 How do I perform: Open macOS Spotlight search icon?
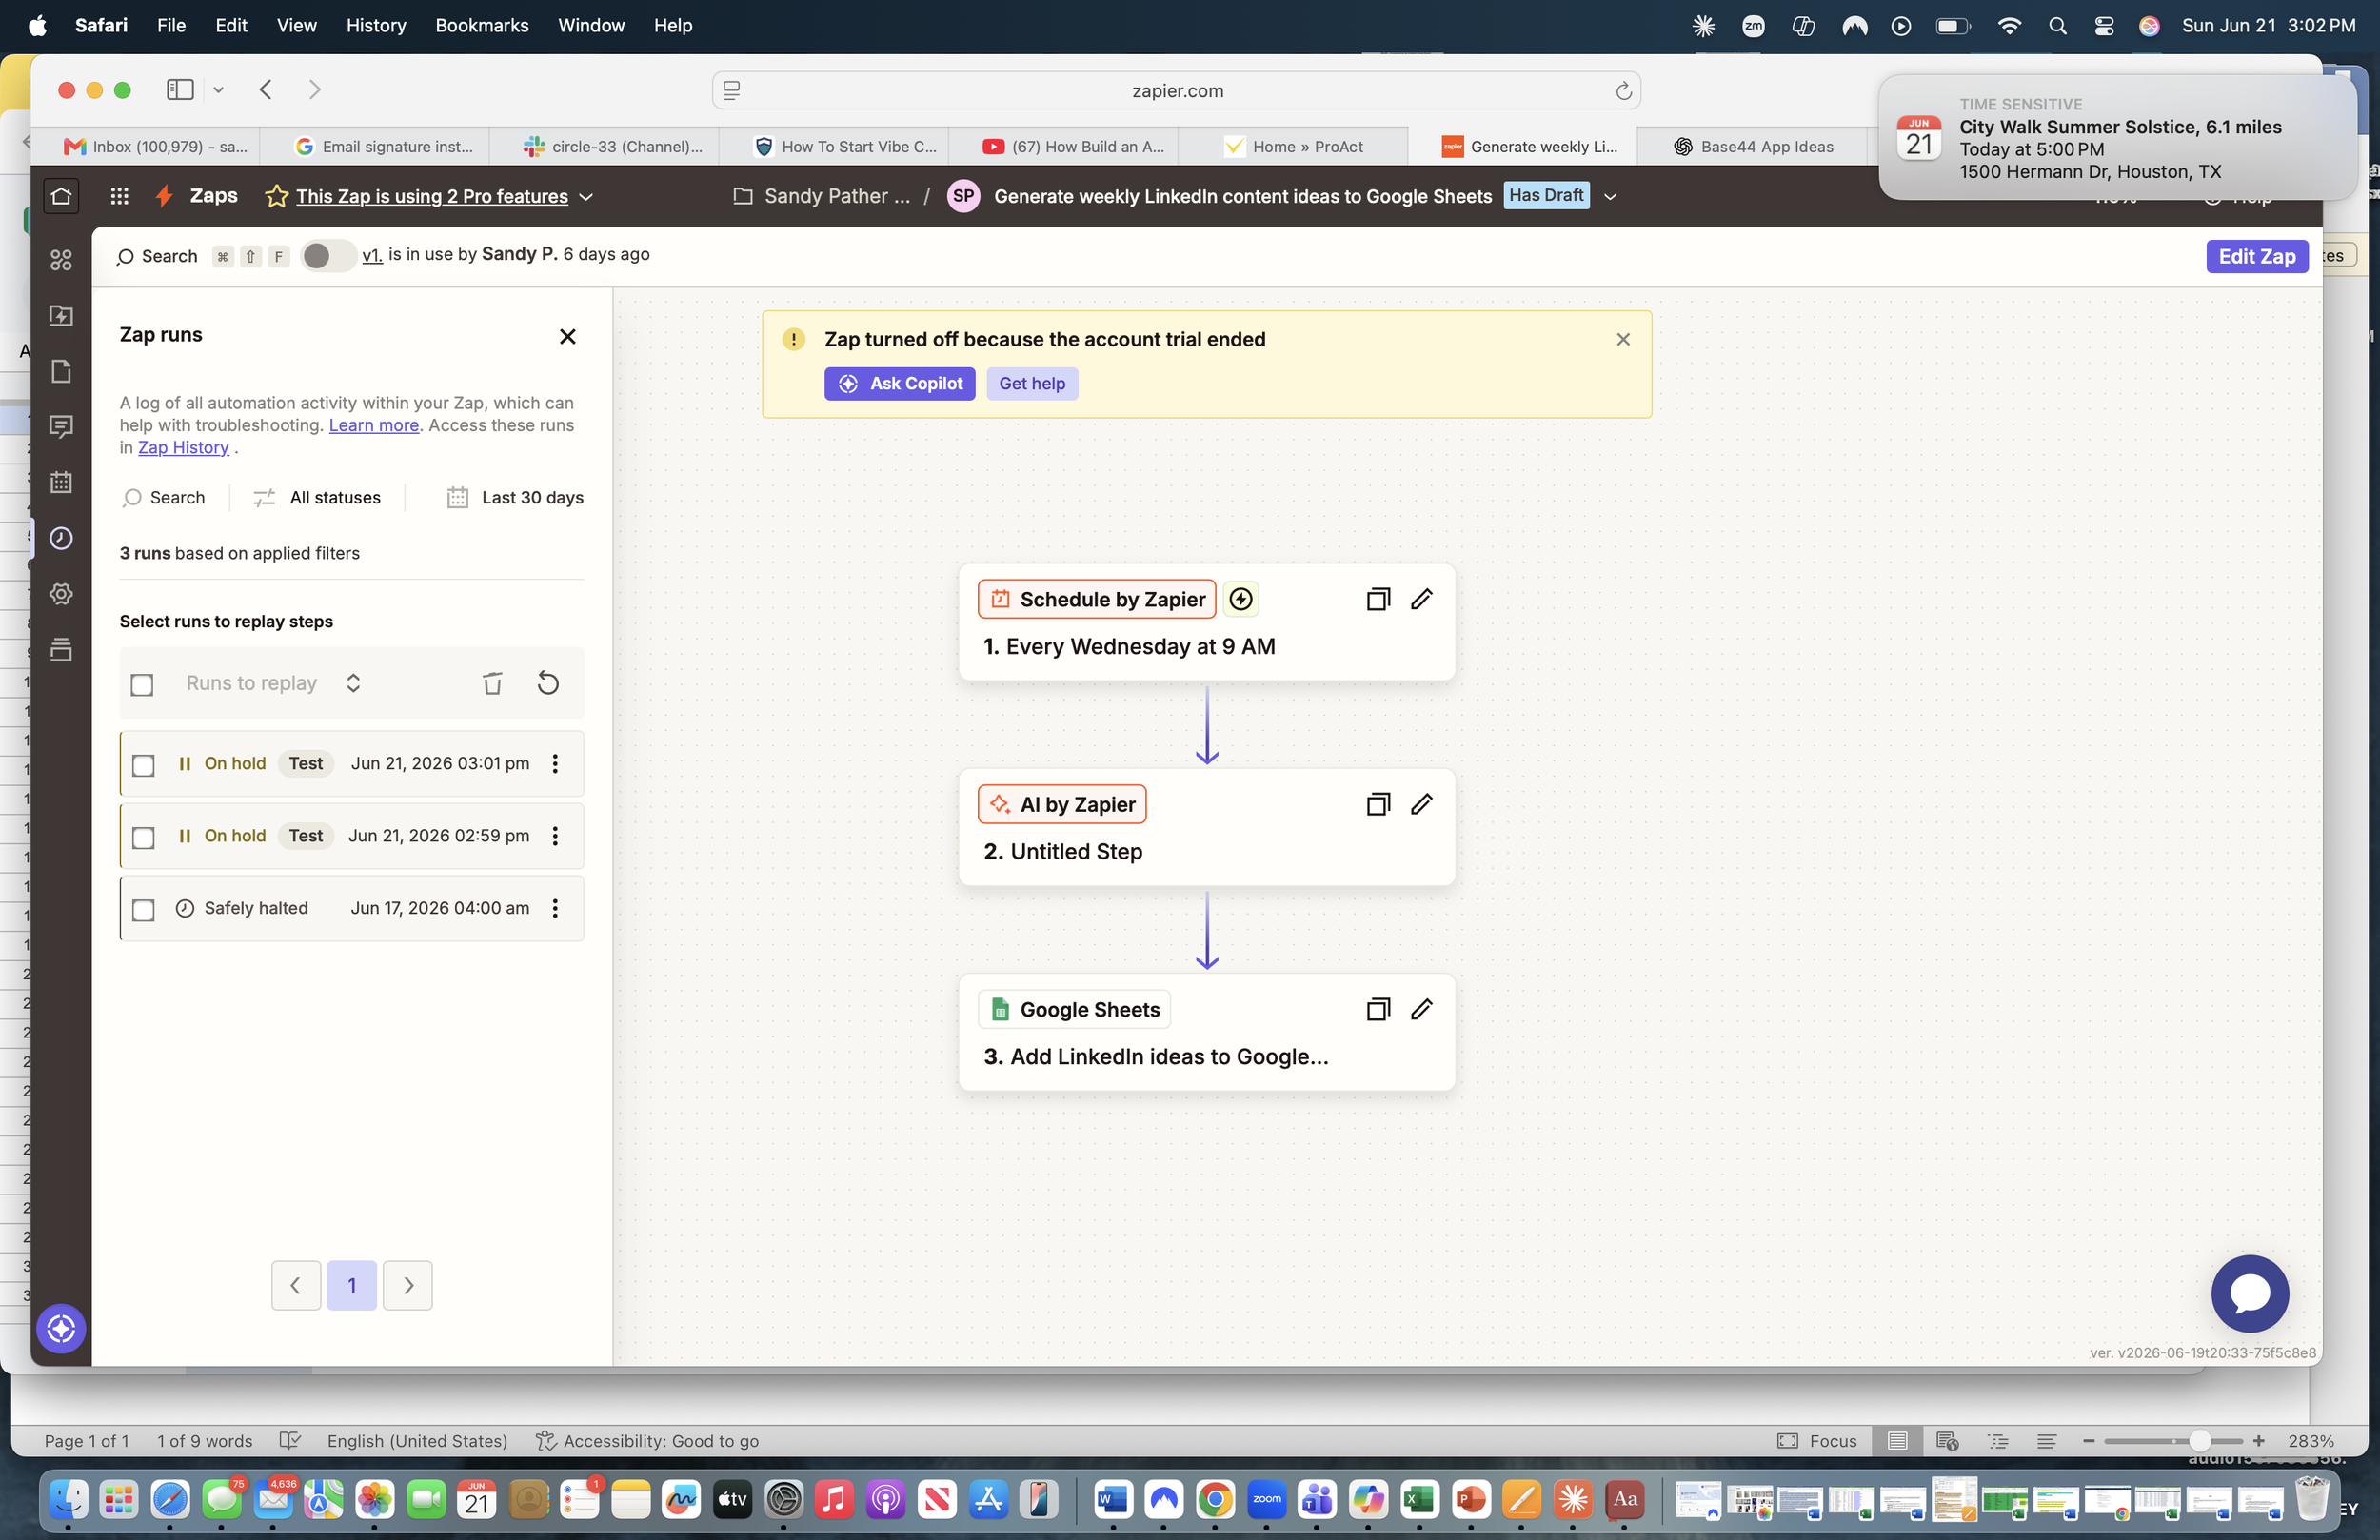coord(2058,26)
